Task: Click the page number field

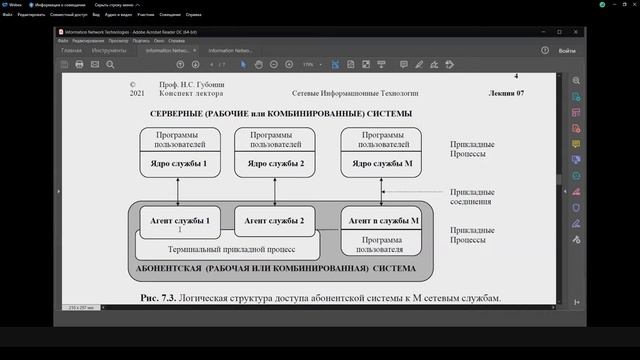Action: tap(211, 64)
